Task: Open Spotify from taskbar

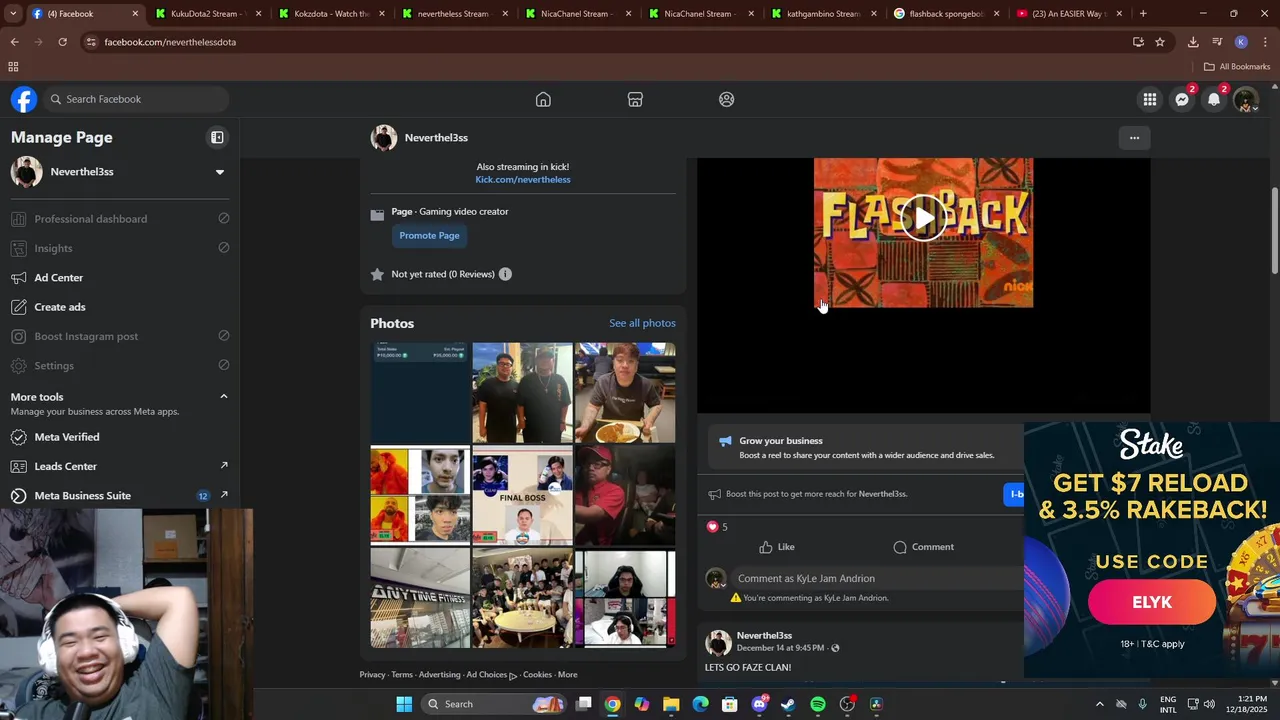Action: pyautogui.click(x=818, y=704)
